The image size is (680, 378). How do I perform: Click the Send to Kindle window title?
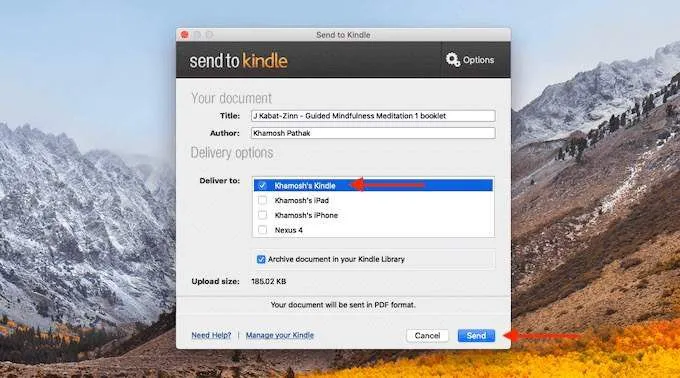[x=343, y=35]
